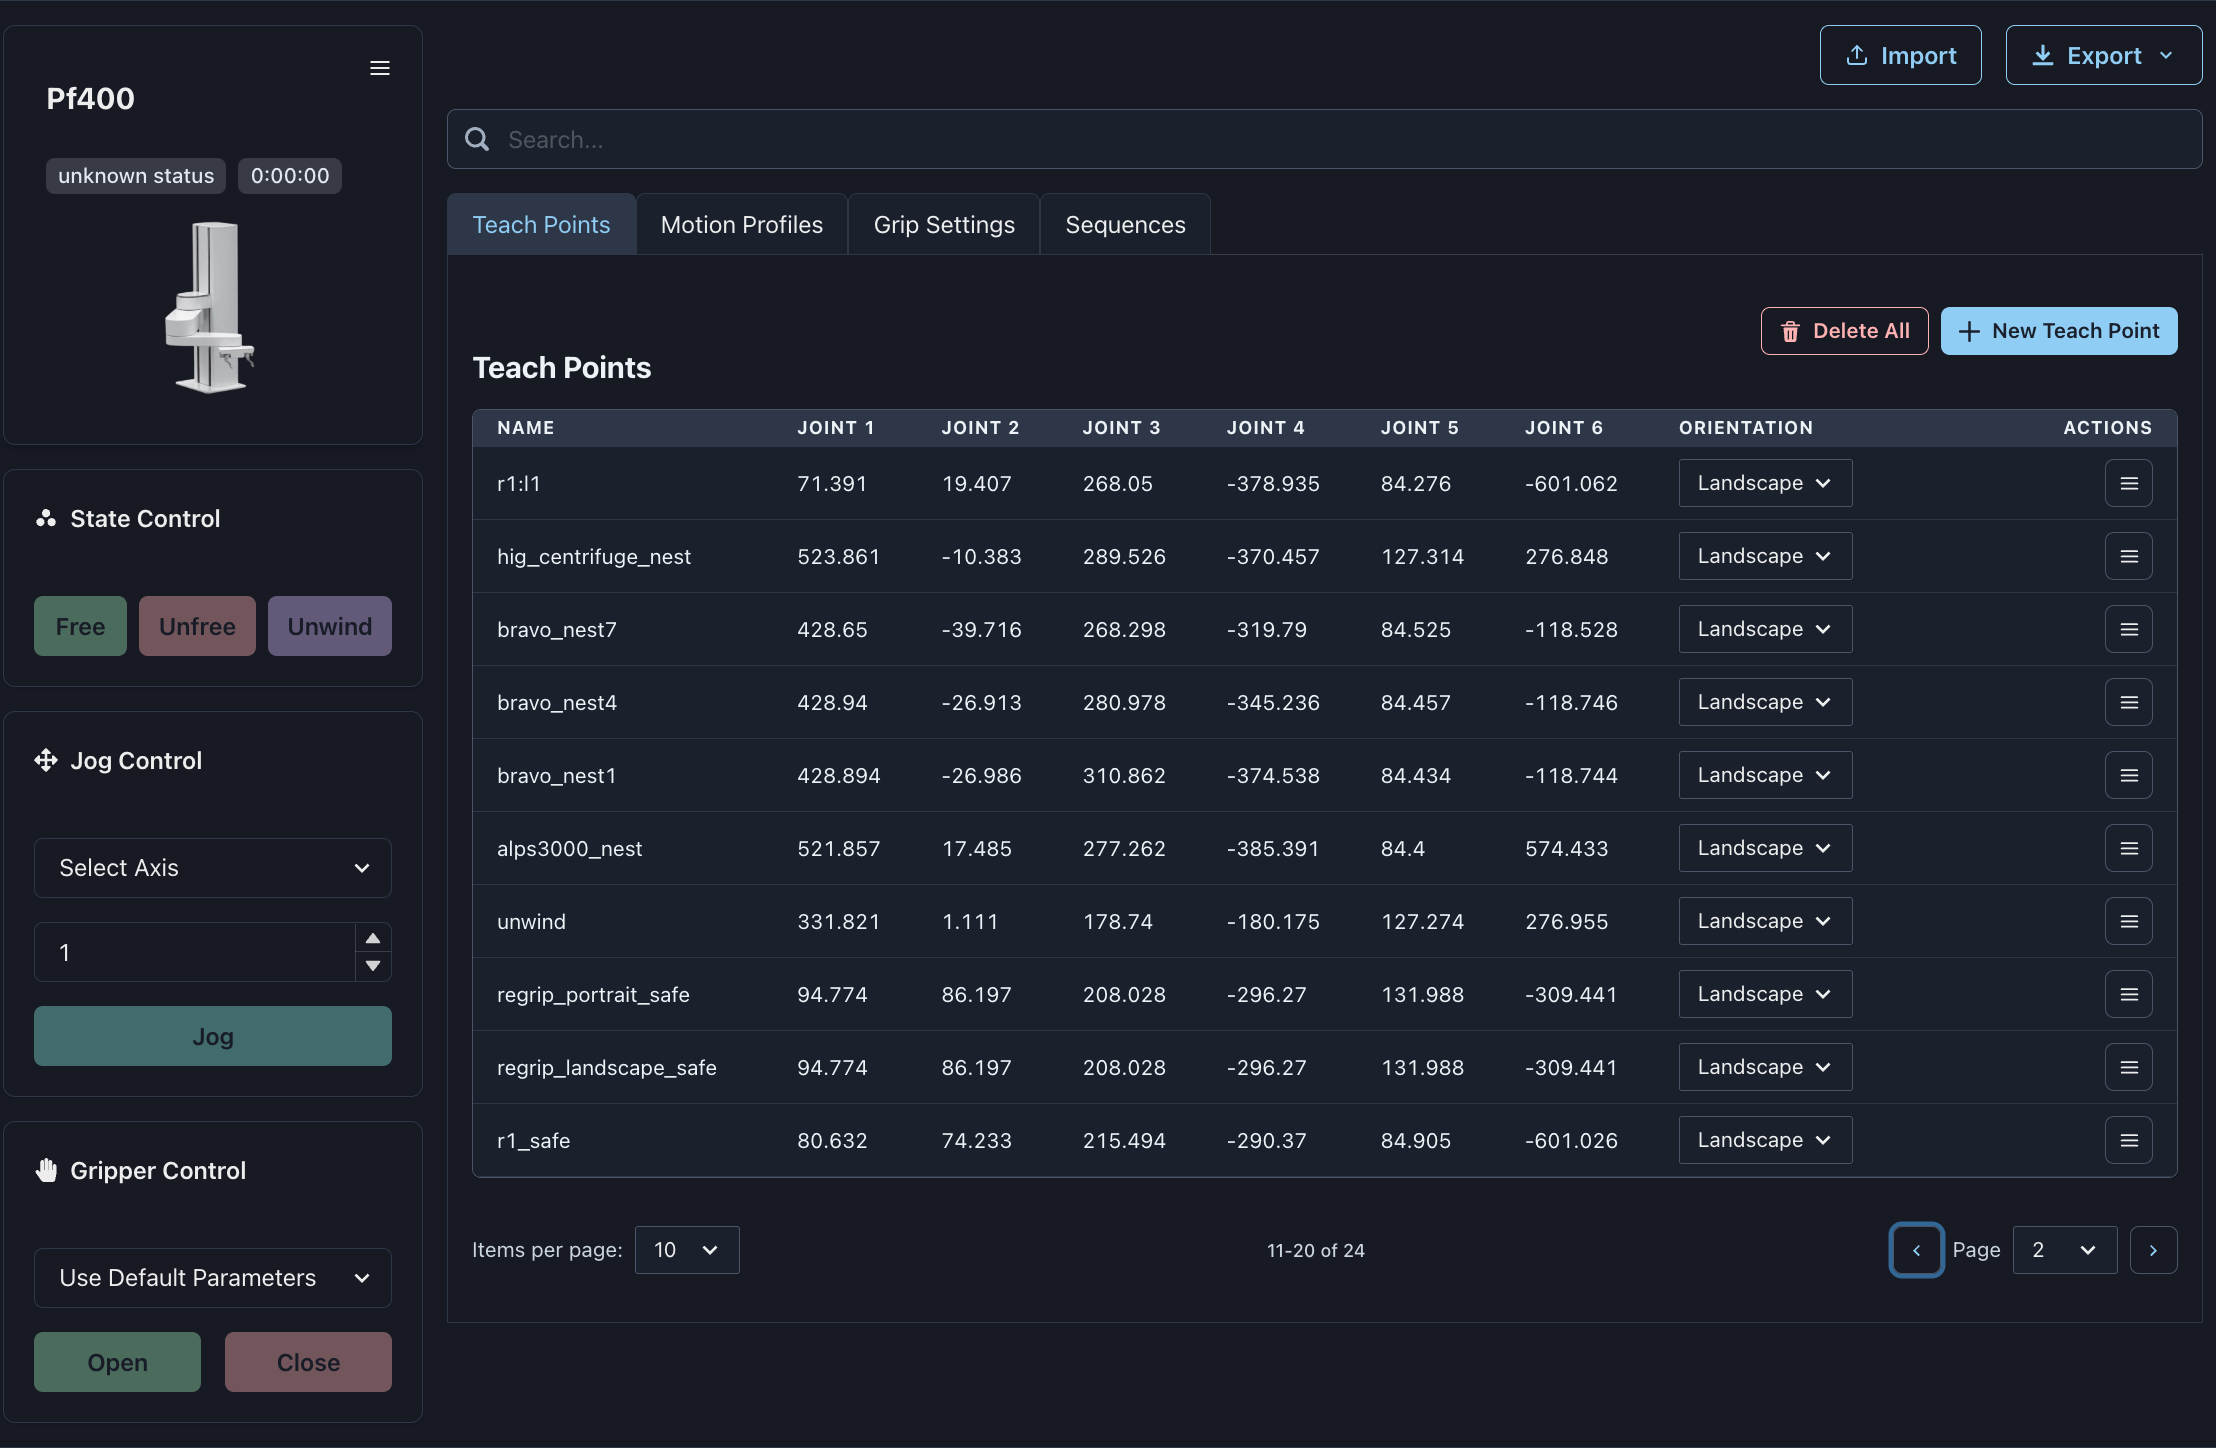
Task: Increase jog value with up stepper
Action: [373, 938]
